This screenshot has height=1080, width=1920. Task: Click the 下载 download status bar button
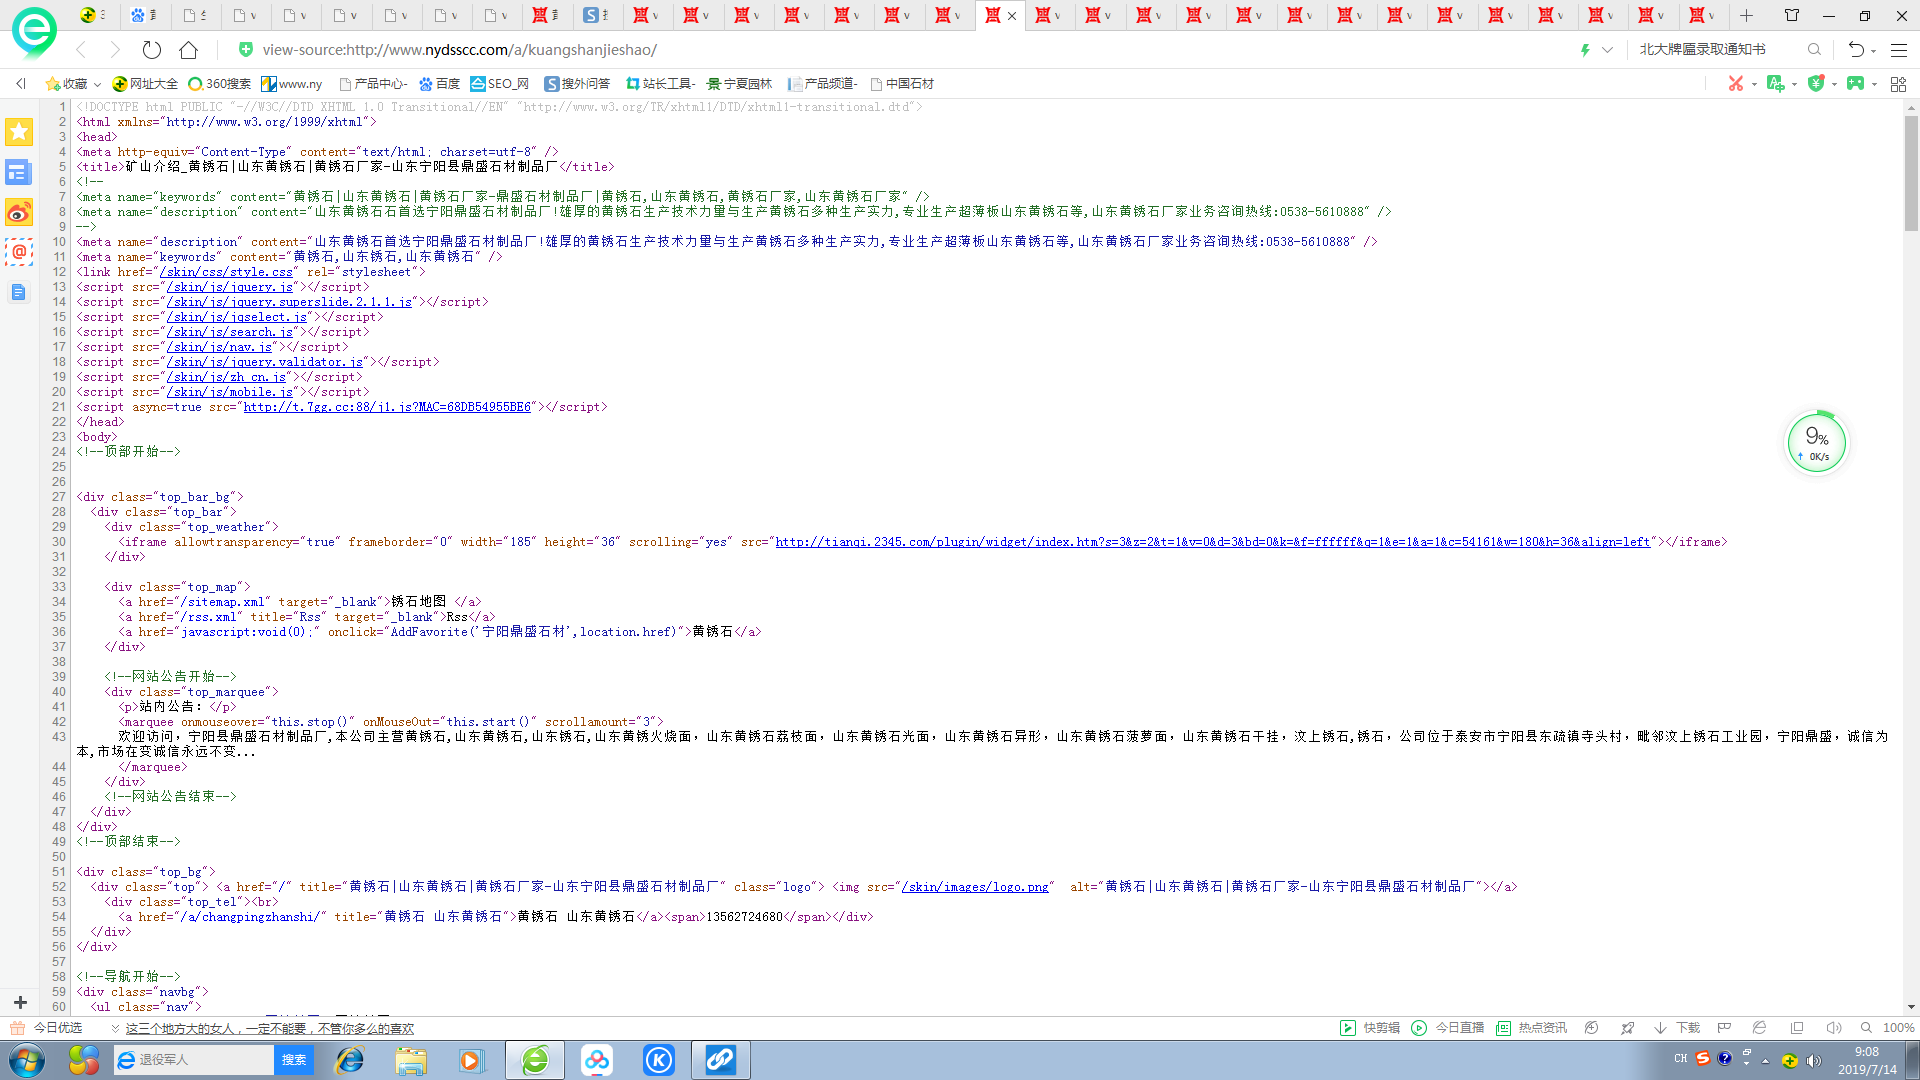1677,1028
